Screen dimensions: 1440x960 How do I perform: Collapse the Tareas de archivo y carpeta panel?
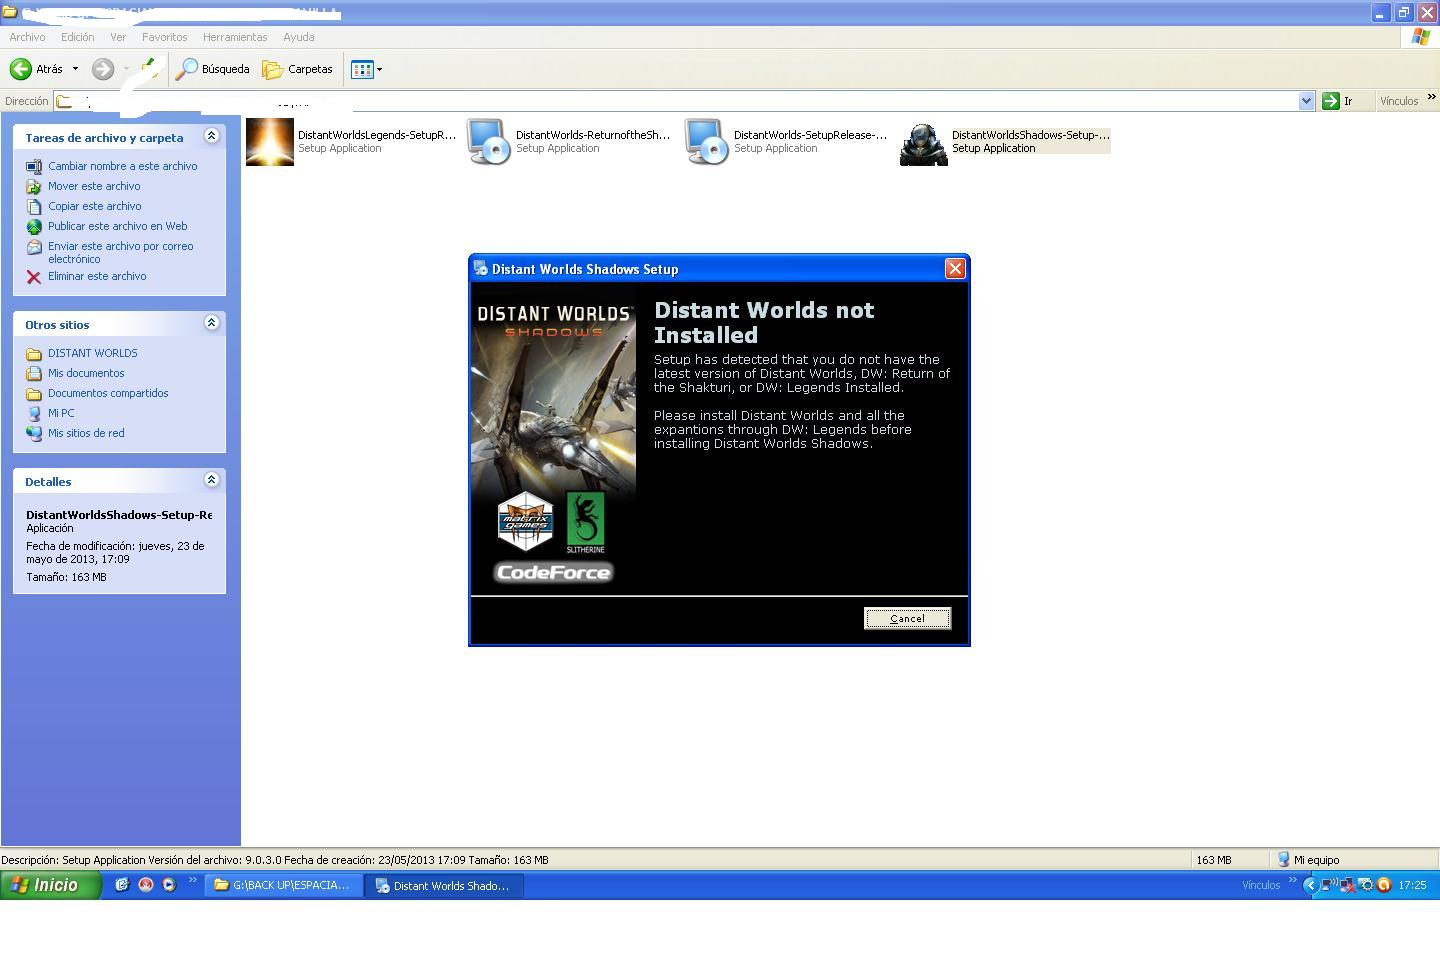click(211, 136)
